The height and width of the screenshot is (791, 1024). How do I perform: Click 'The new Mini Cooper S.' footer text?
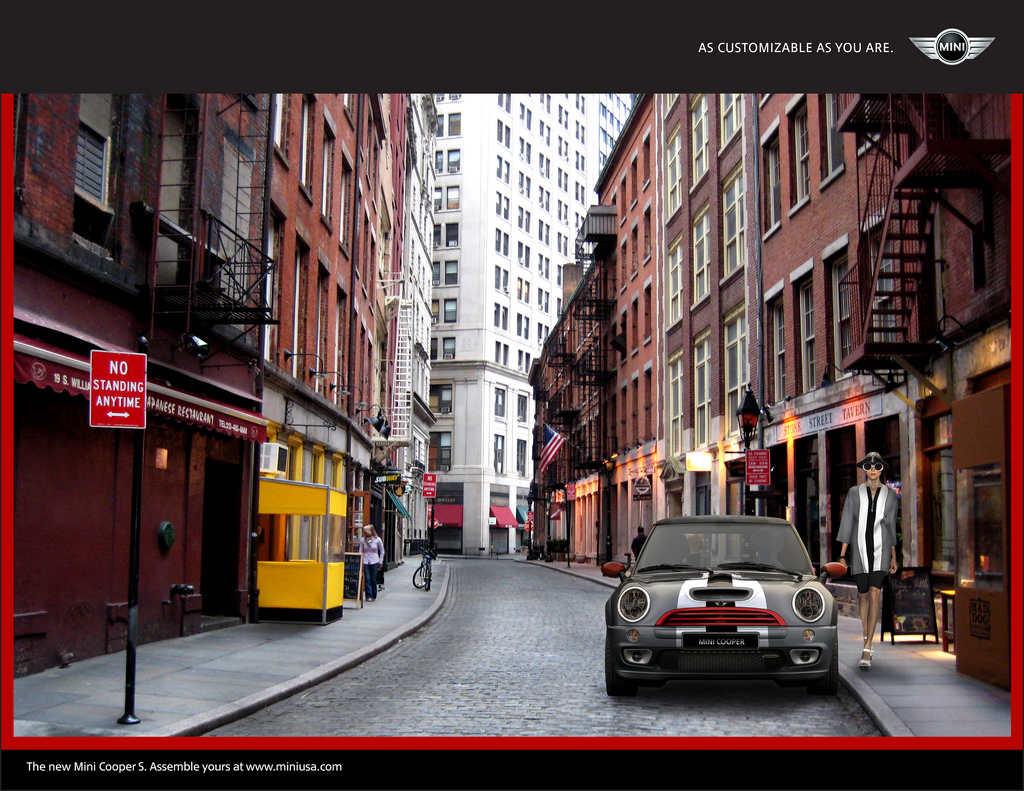click(86, 767)
